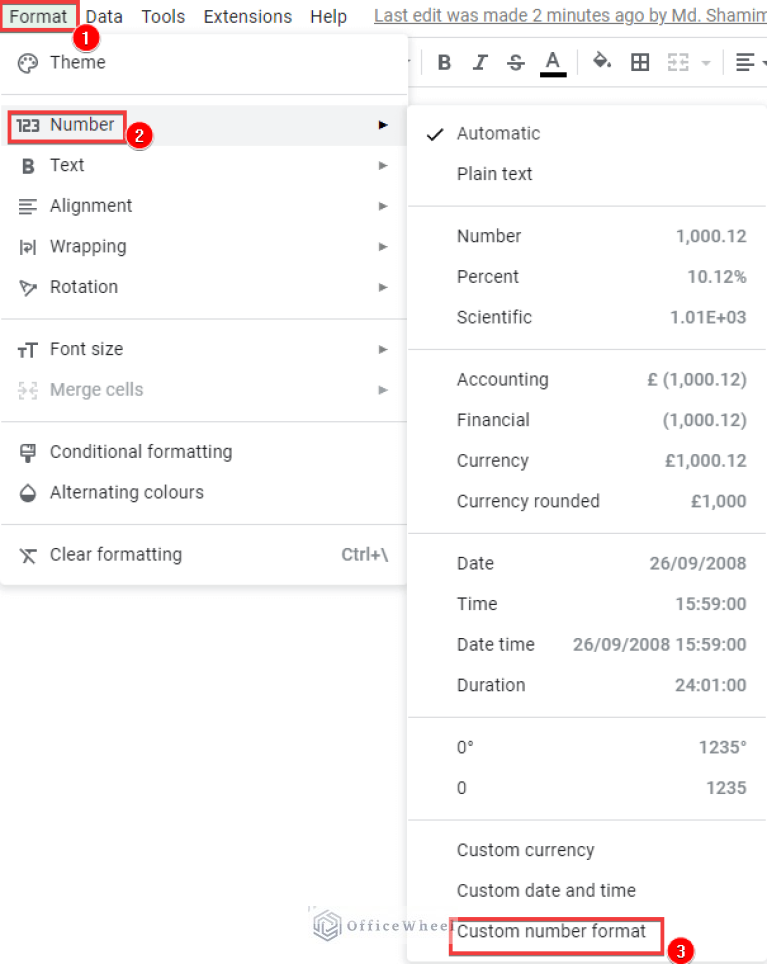Toggle italic formatting
The image size is (767, 964).
(x=479, y=62)
